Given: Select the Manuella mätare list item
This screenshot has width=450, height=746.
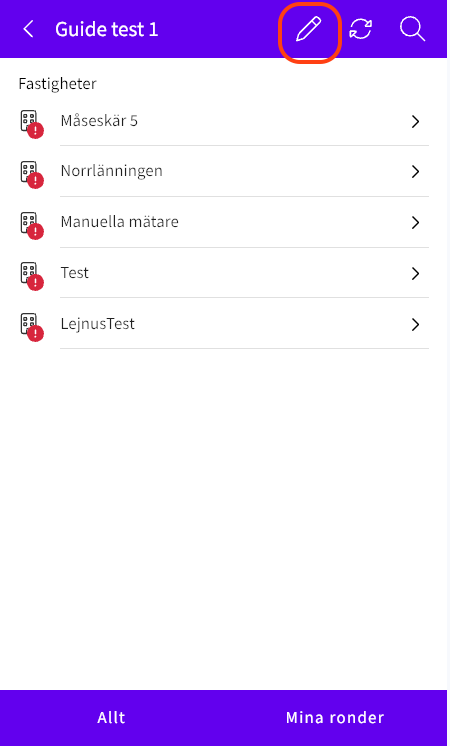Looking at the screenshot, I should 224,223.
